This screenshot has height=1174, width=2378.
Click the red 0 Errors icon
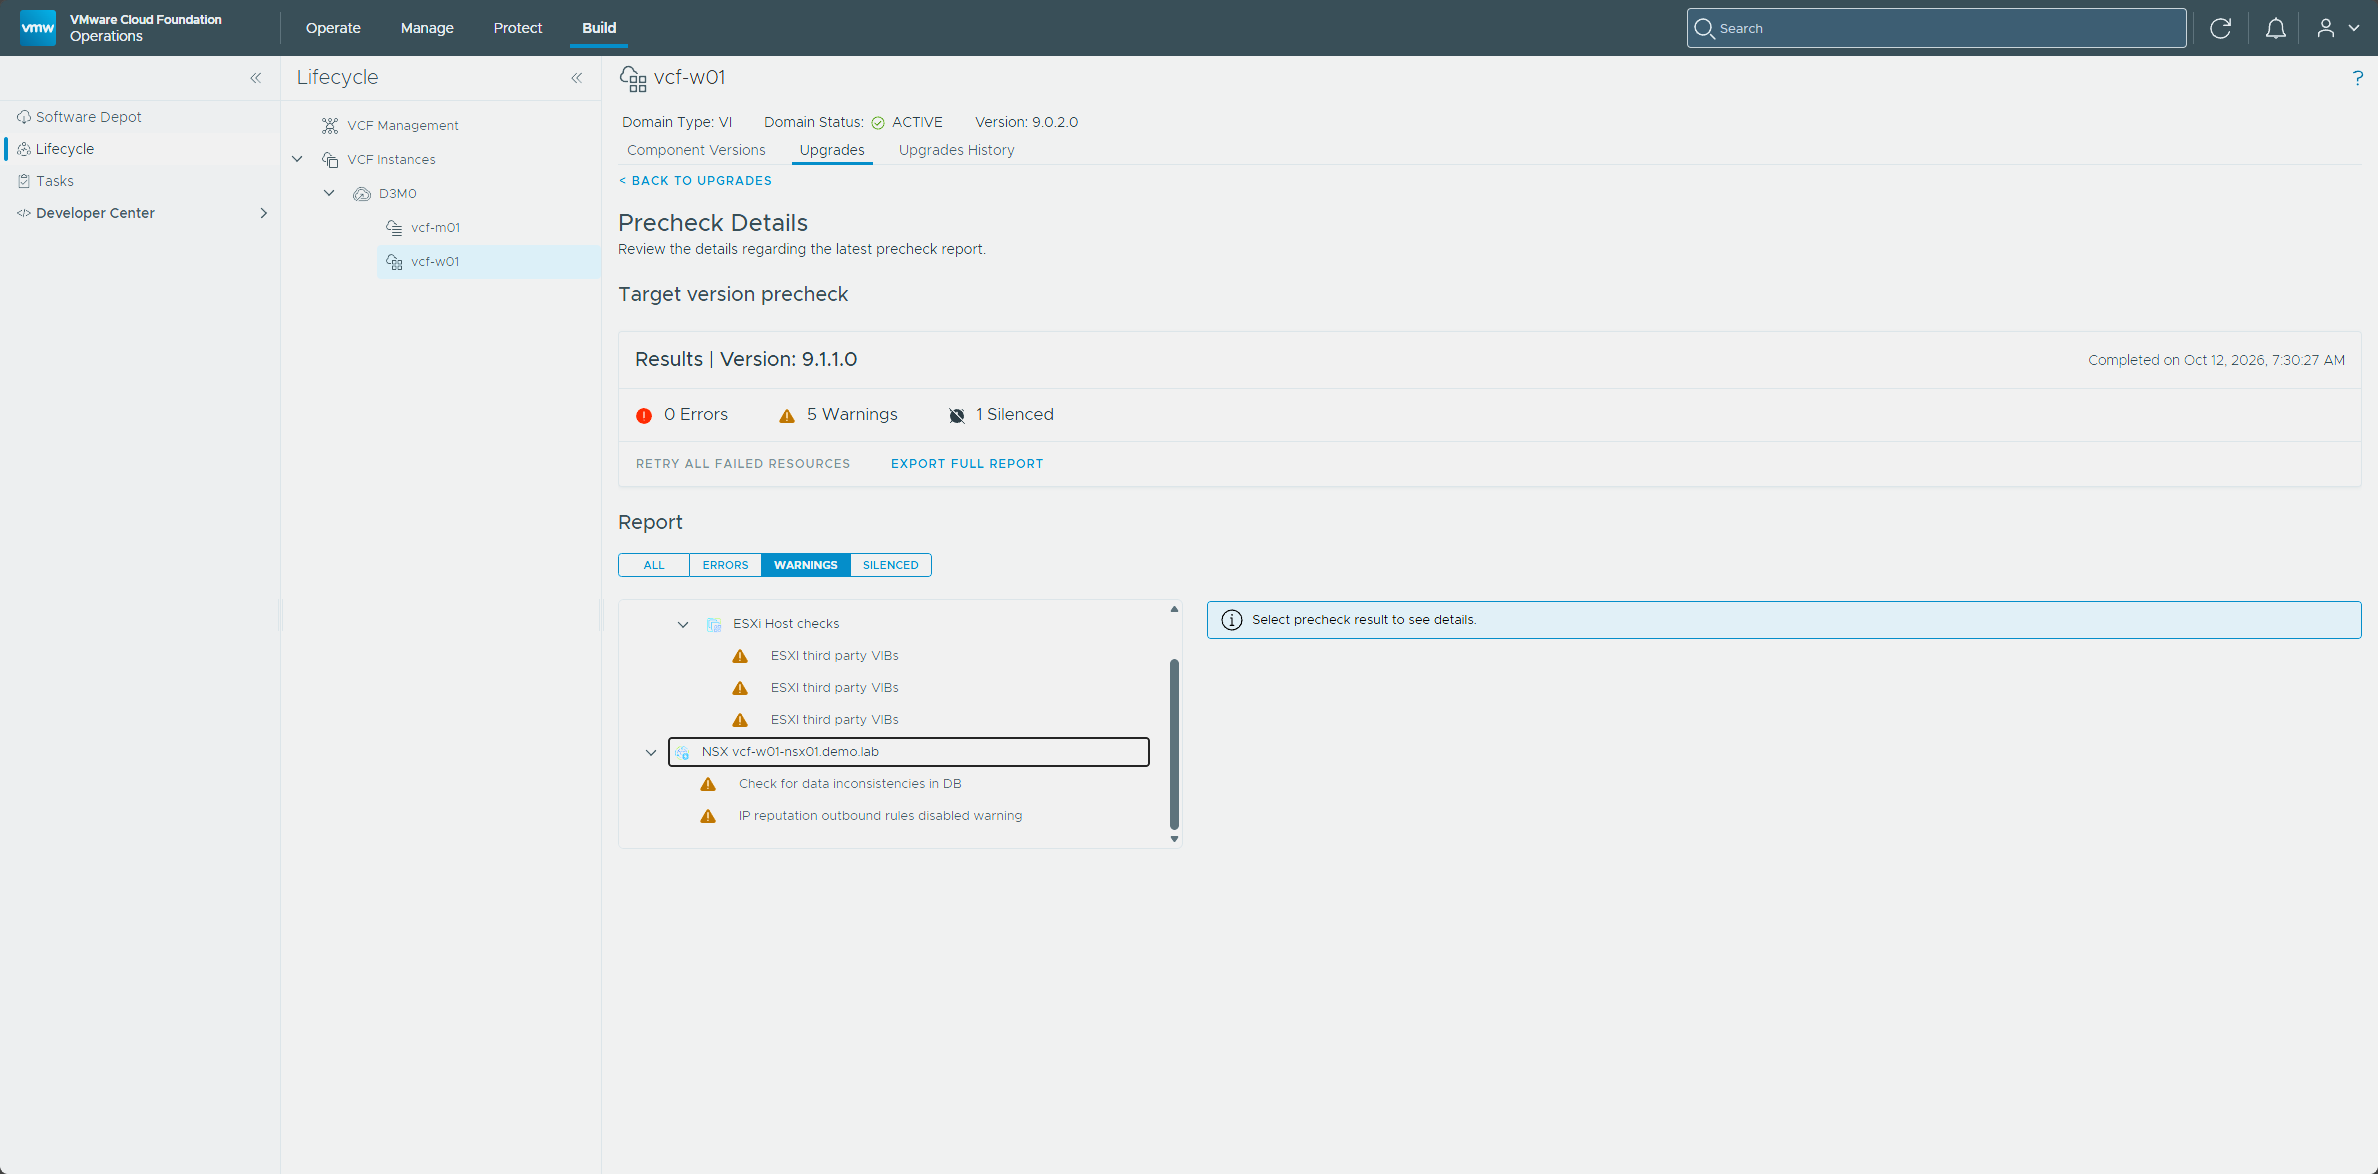[644, 415]
